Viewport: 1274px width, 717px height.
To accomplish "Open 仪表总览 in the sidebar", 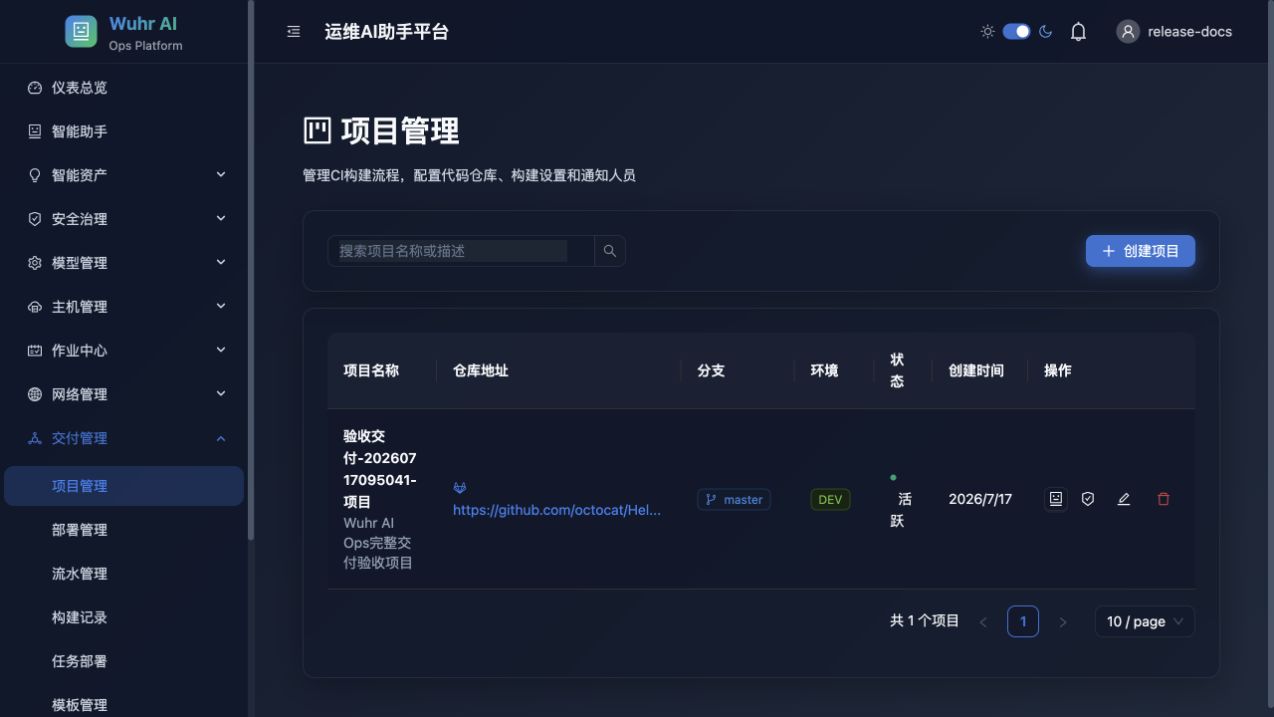I will click(124, 88).
